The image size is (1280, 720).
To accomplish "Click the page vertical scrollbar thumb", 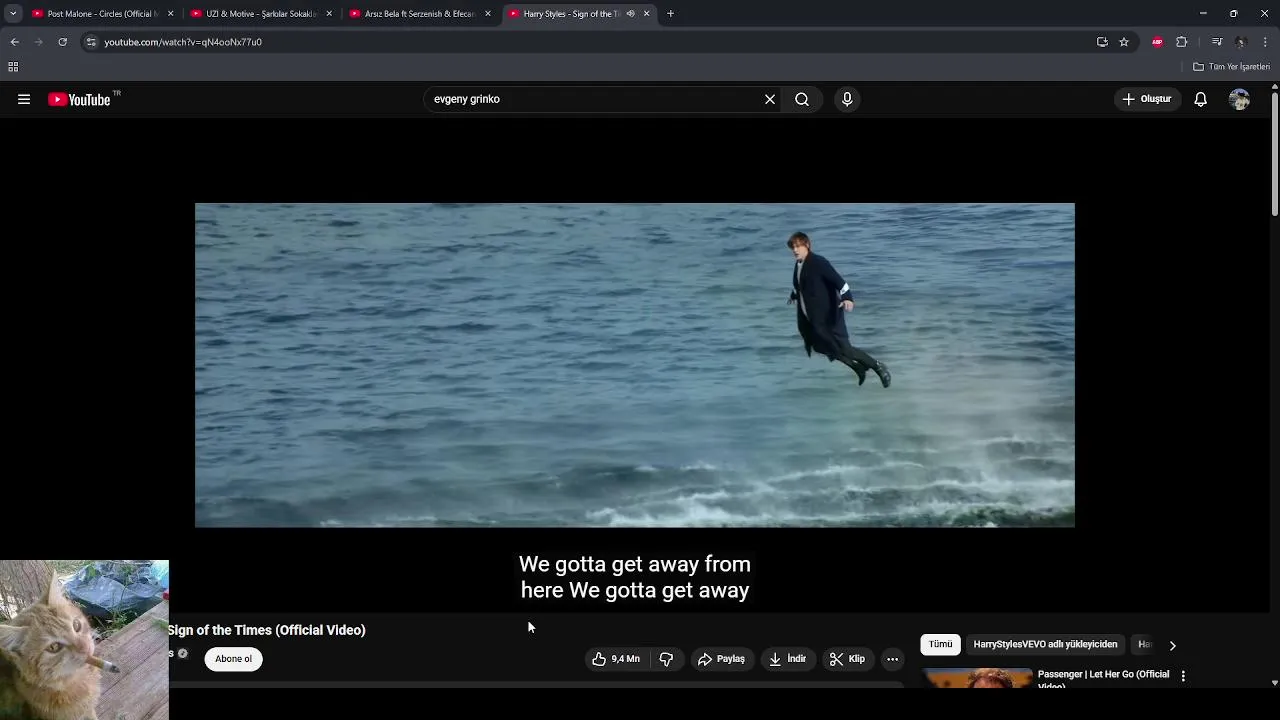I will (x=1274, y=152).
